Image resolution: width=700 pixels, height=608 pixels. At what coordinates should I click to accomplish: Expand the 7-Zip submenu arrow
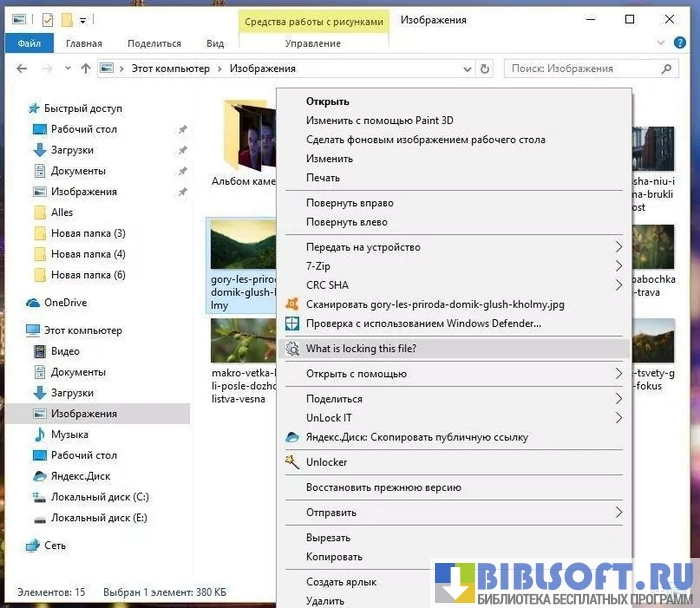[618, 266]
